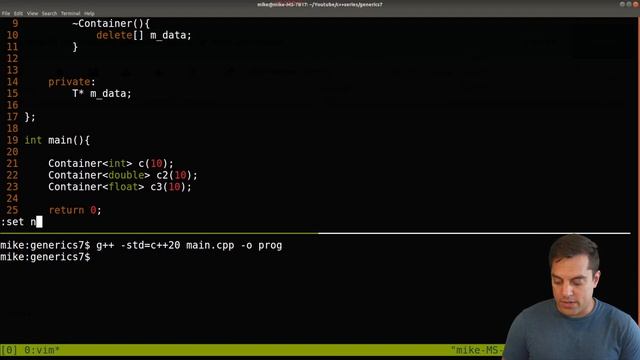Click the '~Container(){' destructor text
Viewport: 640px width, 360px height.
click(x=111, y=24)
